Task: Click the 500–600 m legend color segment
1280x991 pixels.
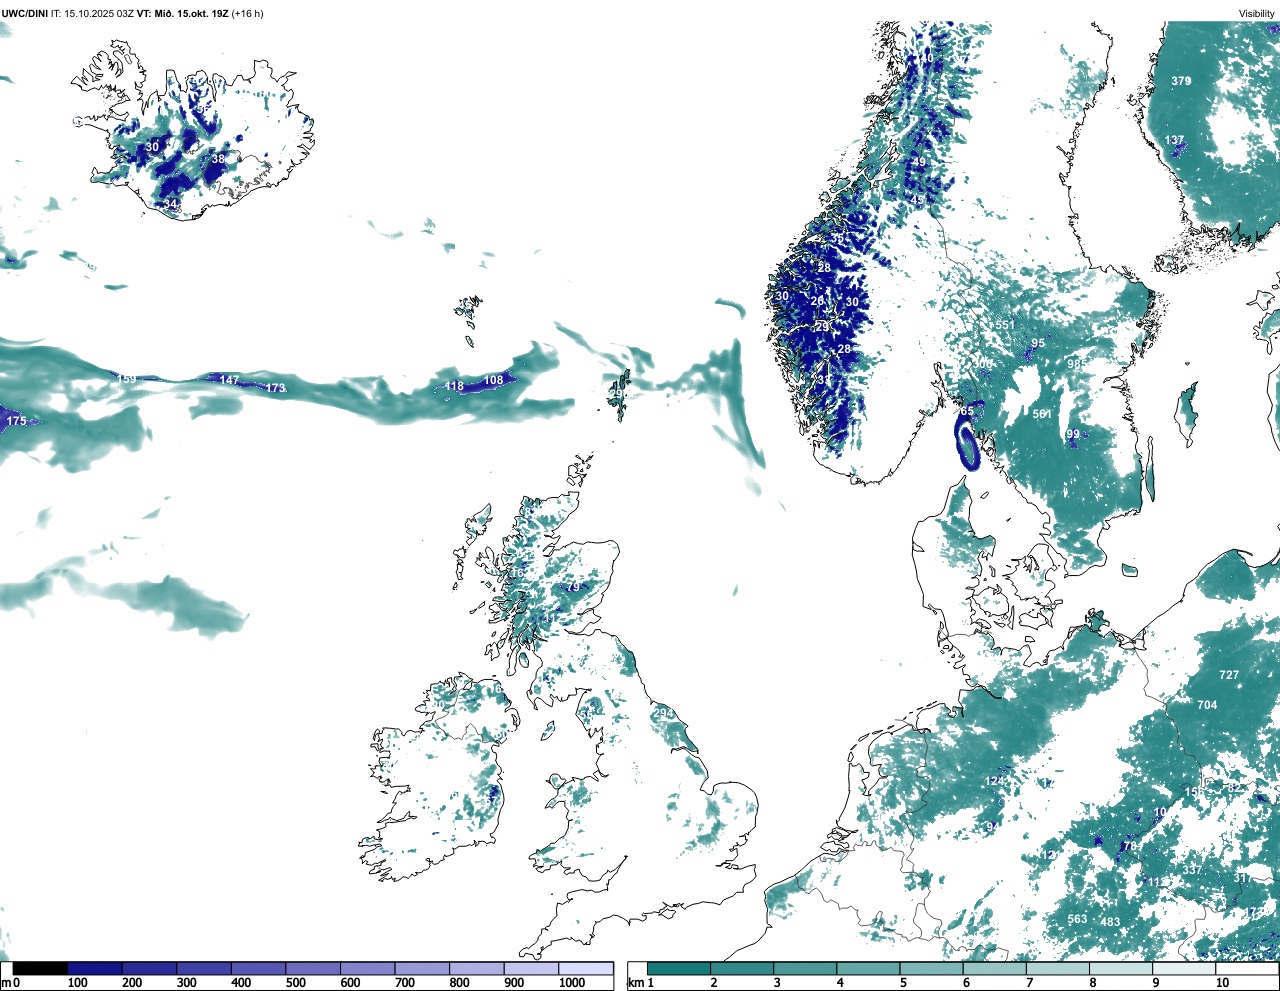Action: coord(314,968)
